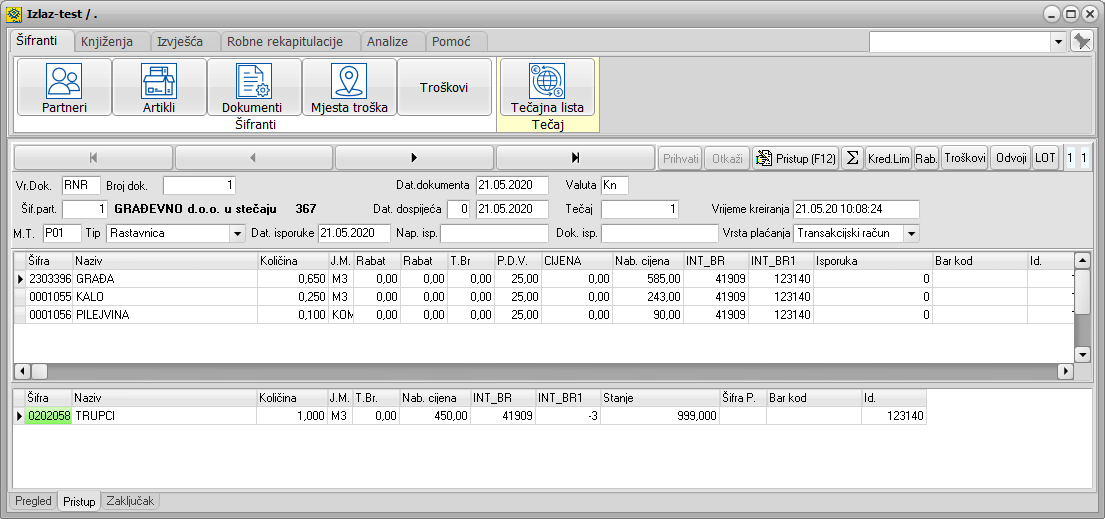Click the Valuta field
Screen dimensions: 1105x519
tap(615, 185)
